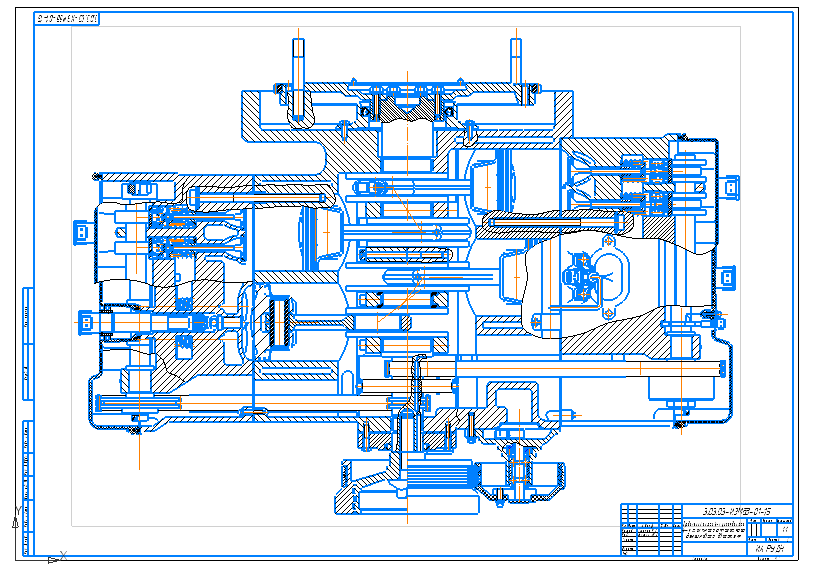Click the upper-left square connector on housing edge
This screenshot has width=814, height=571.
78,231
